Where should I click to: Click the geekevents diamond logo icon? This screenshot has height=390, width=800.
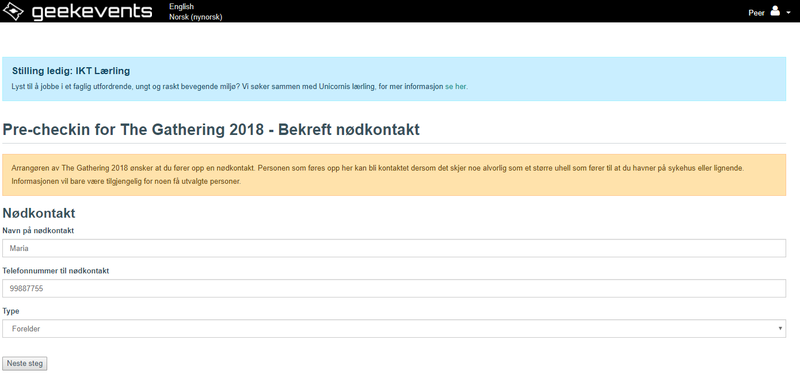(x=13, y=11)
